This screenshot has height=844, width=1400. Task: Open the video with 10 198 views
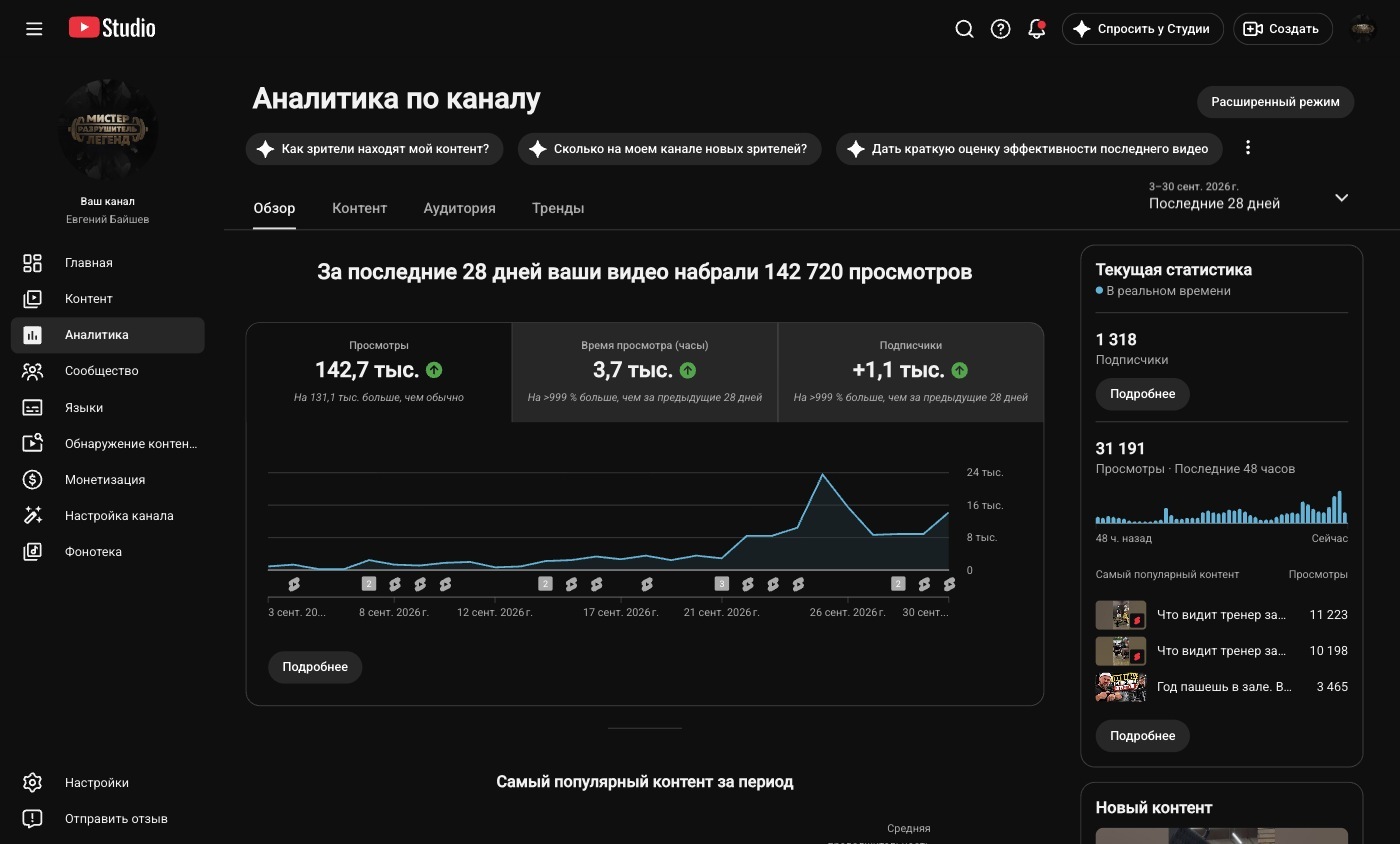(1222, 651)
